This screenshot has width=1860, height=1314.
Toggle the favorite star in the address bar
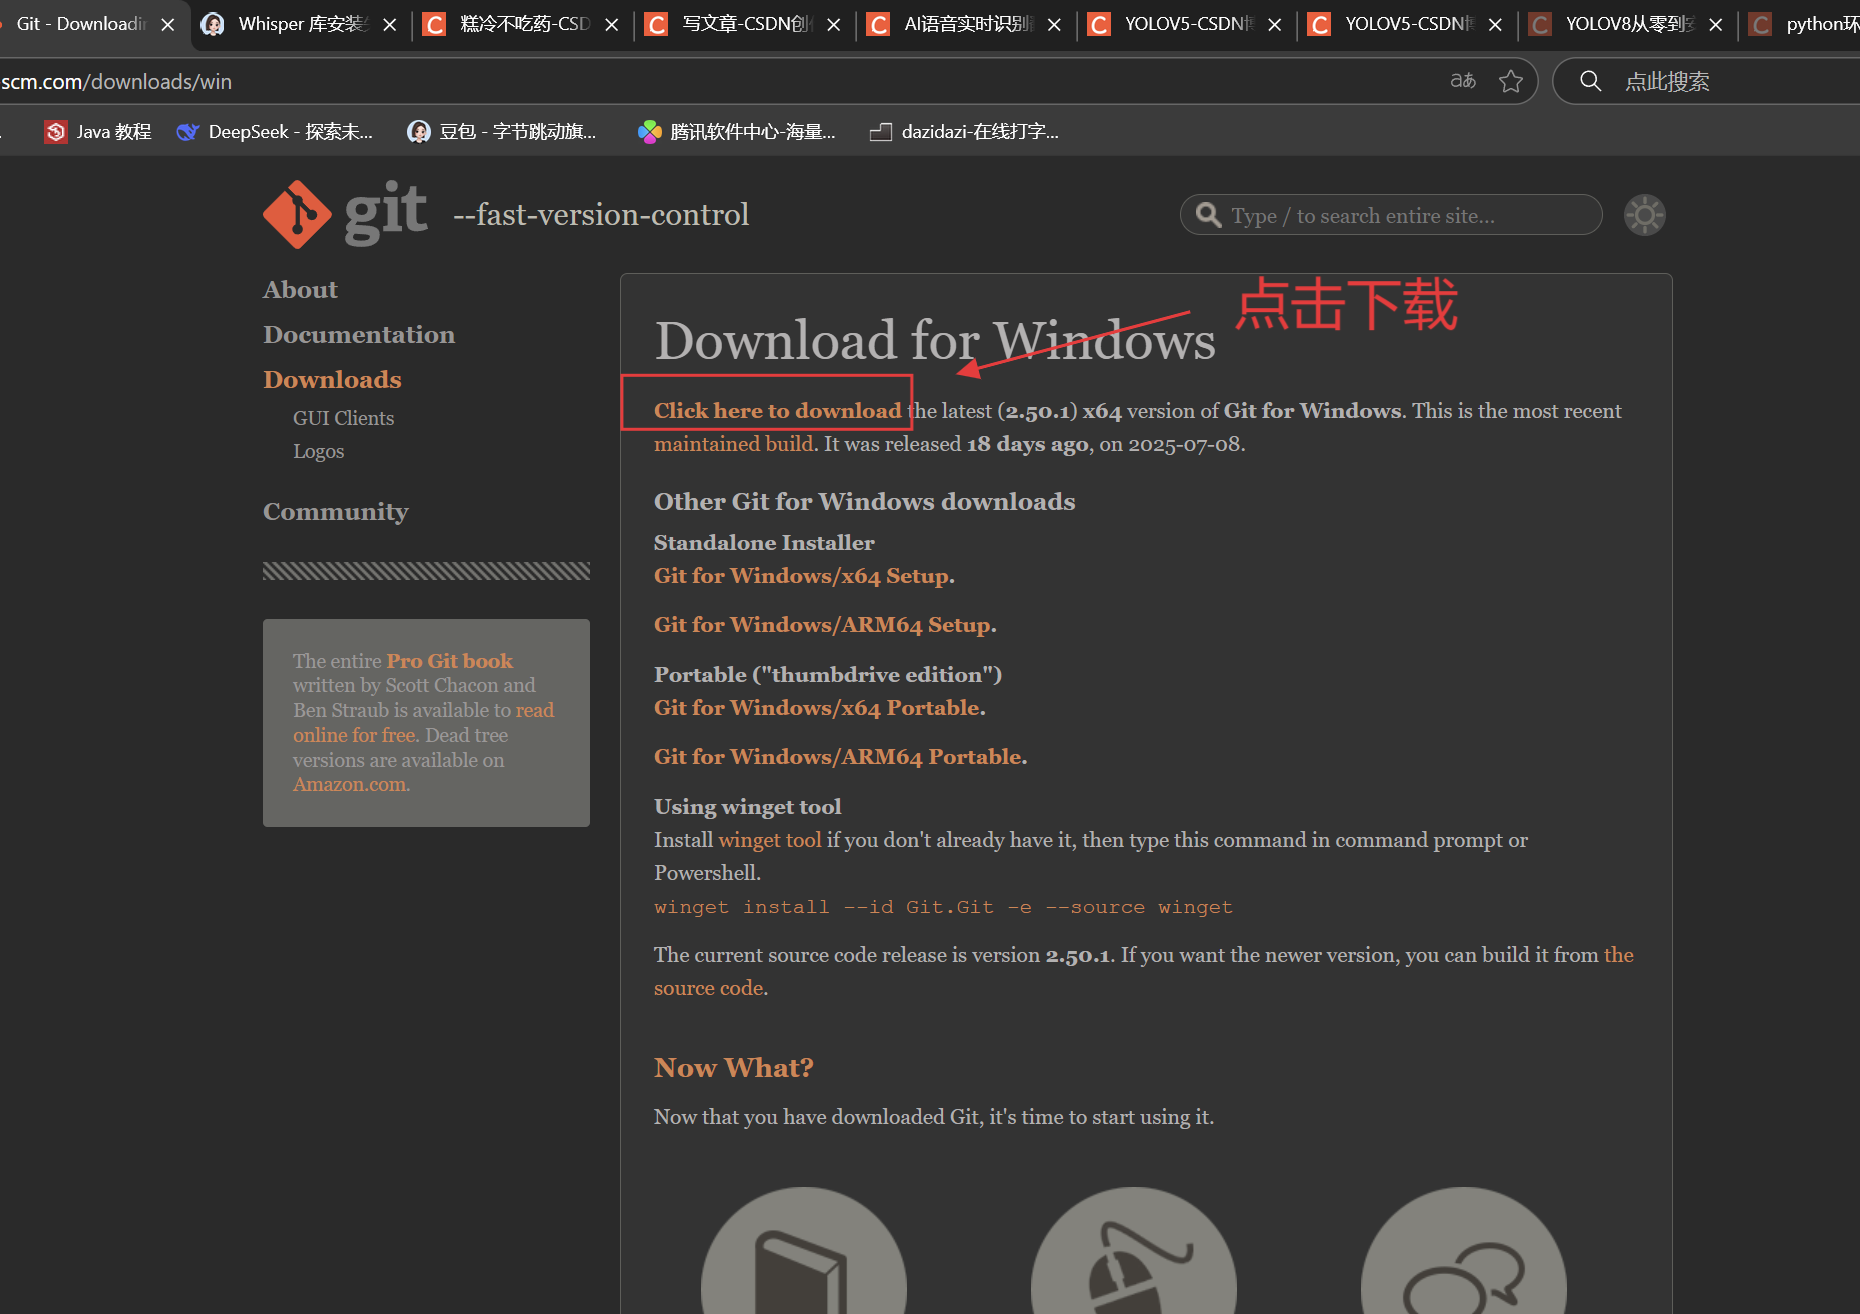[x=1511, y=81]
